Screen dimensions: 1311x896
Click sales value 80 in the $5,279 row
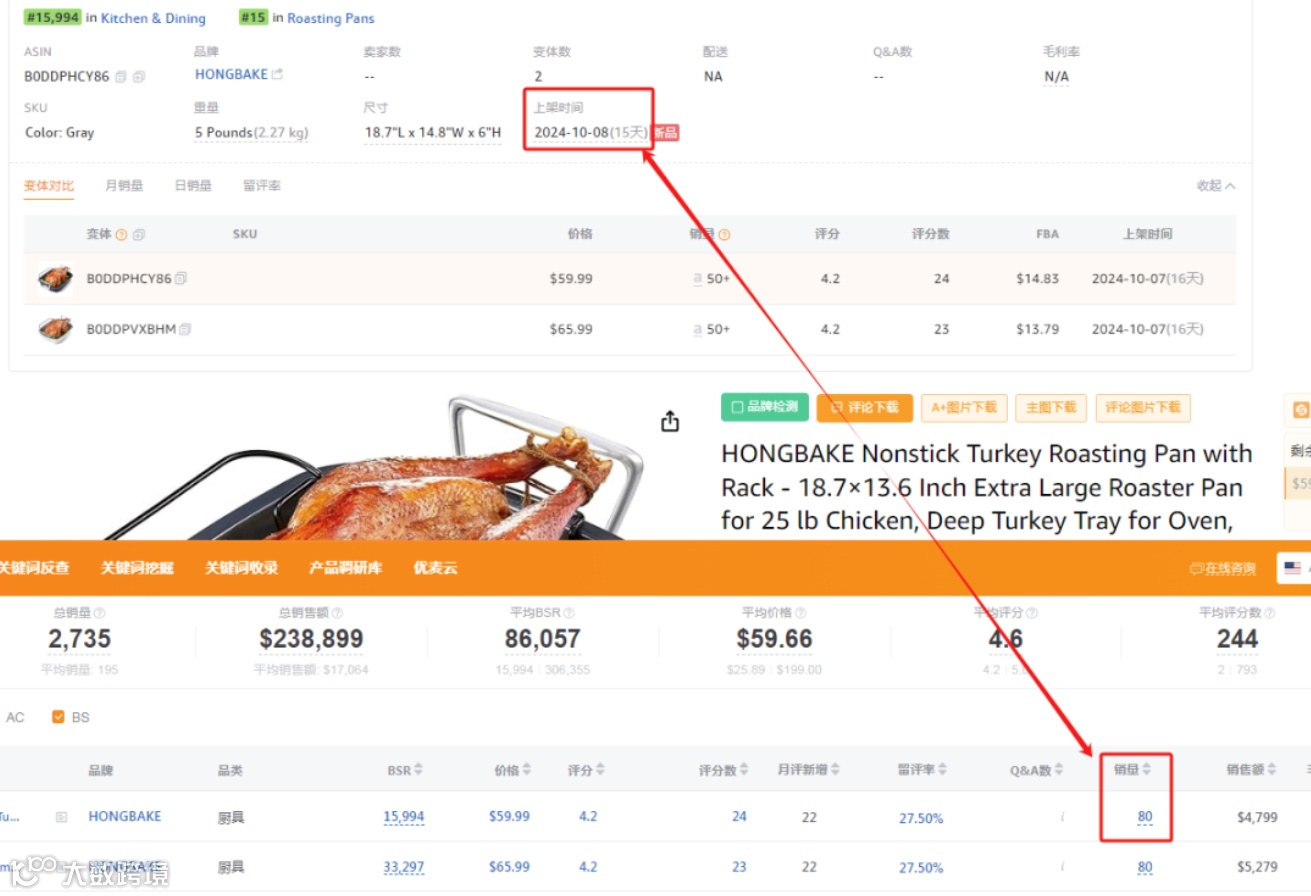(1145, 867)
